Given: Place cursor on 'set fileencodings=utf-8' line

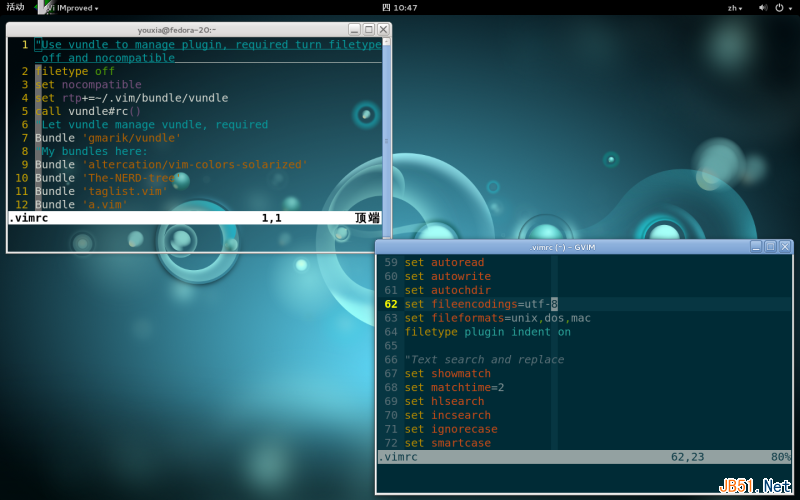Looking at the screenshot, I should [480, 304].
